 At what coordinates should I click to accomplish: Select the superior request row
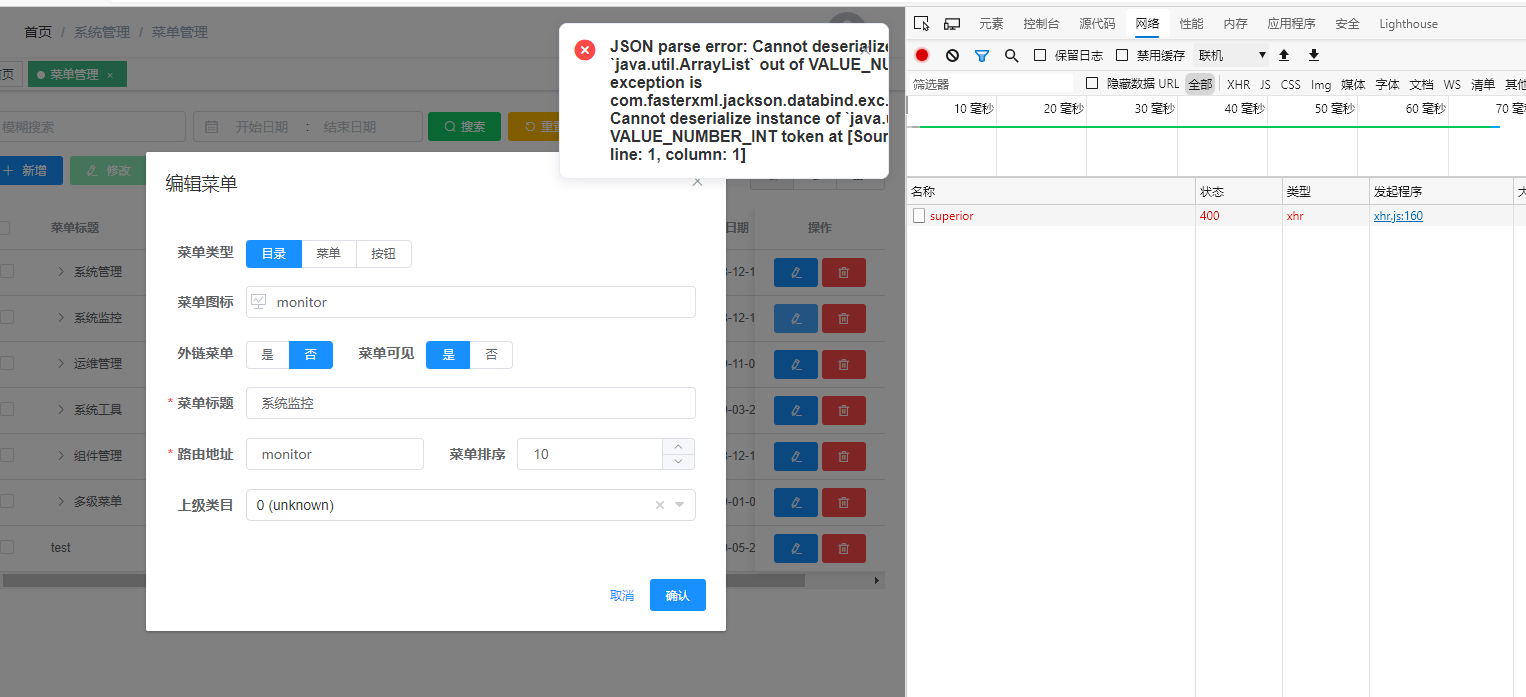click(x=1218, y=216)
